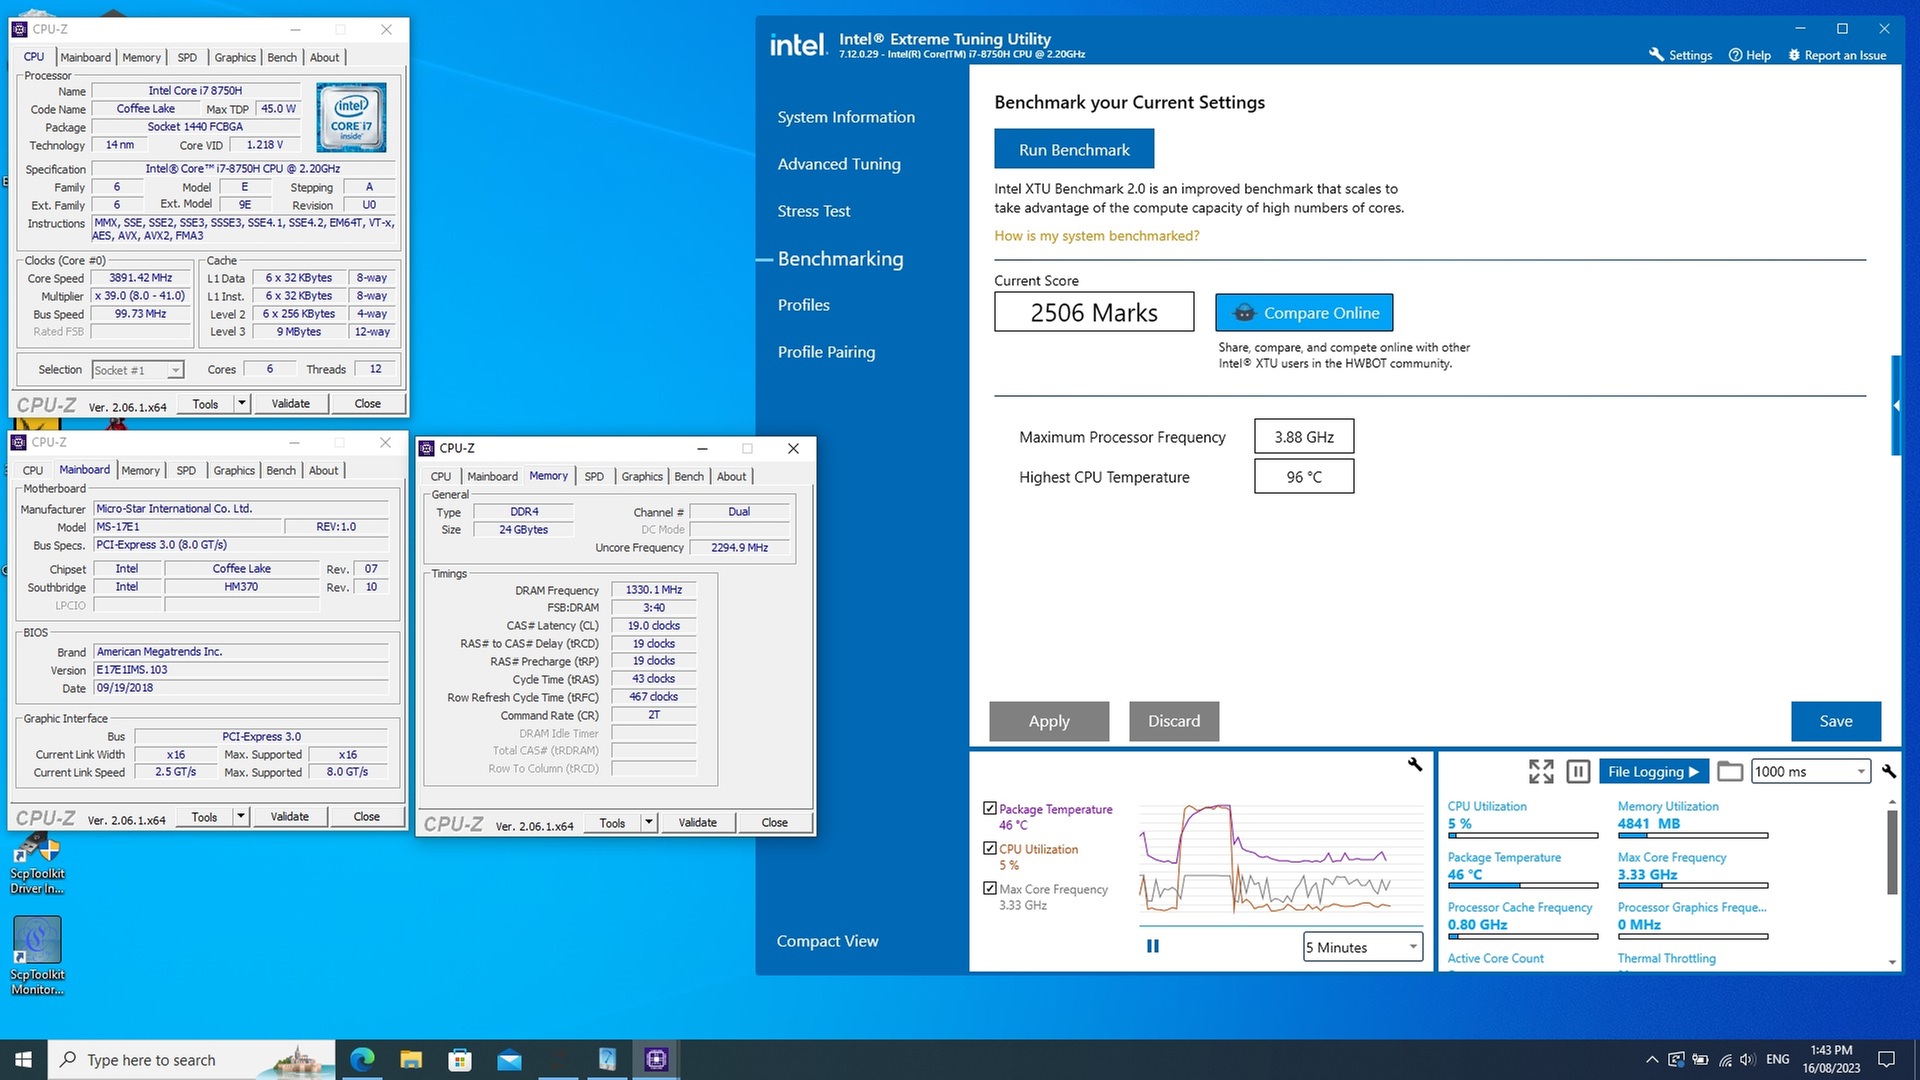Open graph settings wrench in XTU graph panel
Screen dimensions: 1920x1080
[1414, 764]
